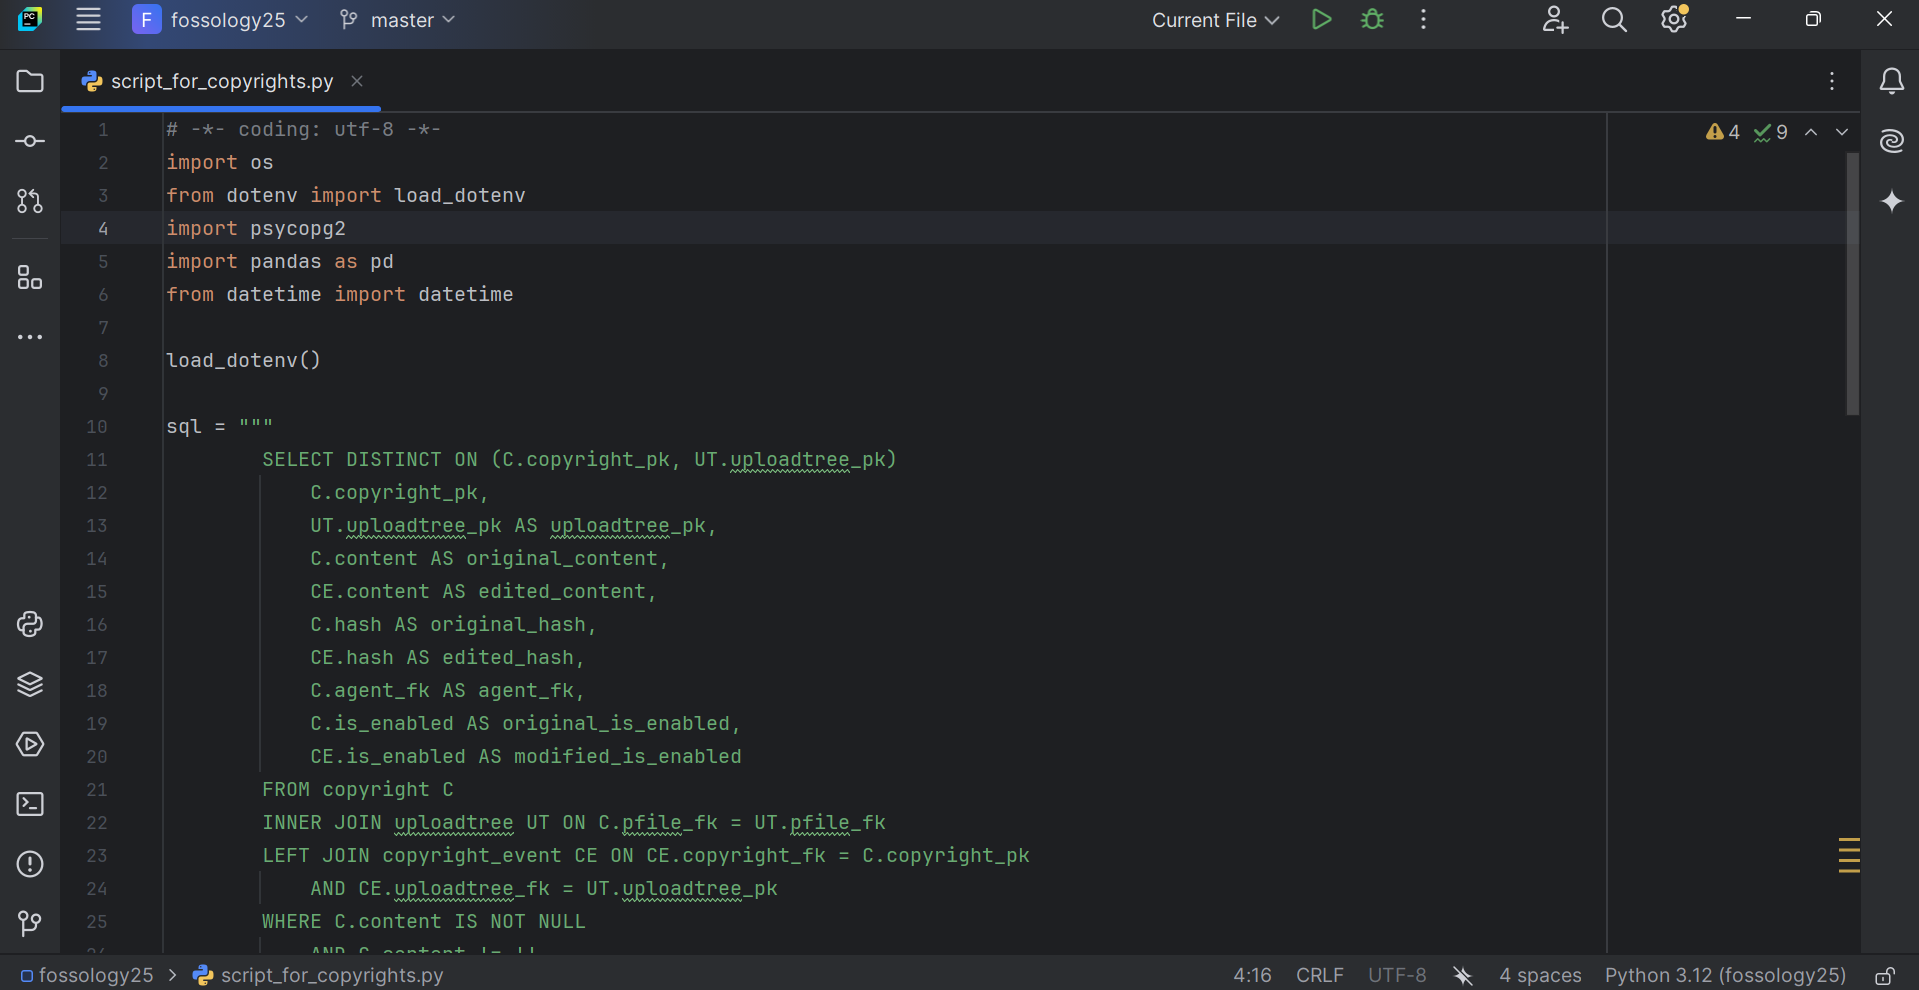Open the 4:16 go-to-line position widget
Screen dimensions: 1919x990
coord(1252,975)
